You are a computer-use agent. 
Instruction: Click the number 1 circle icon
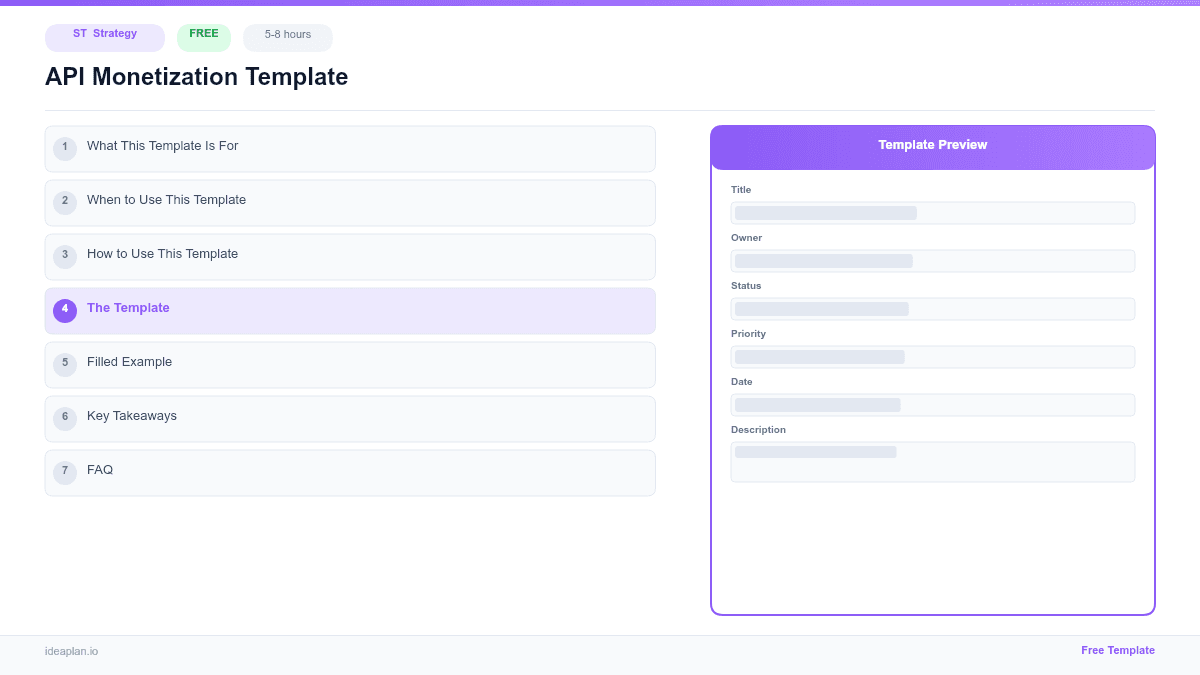[65, 148]
